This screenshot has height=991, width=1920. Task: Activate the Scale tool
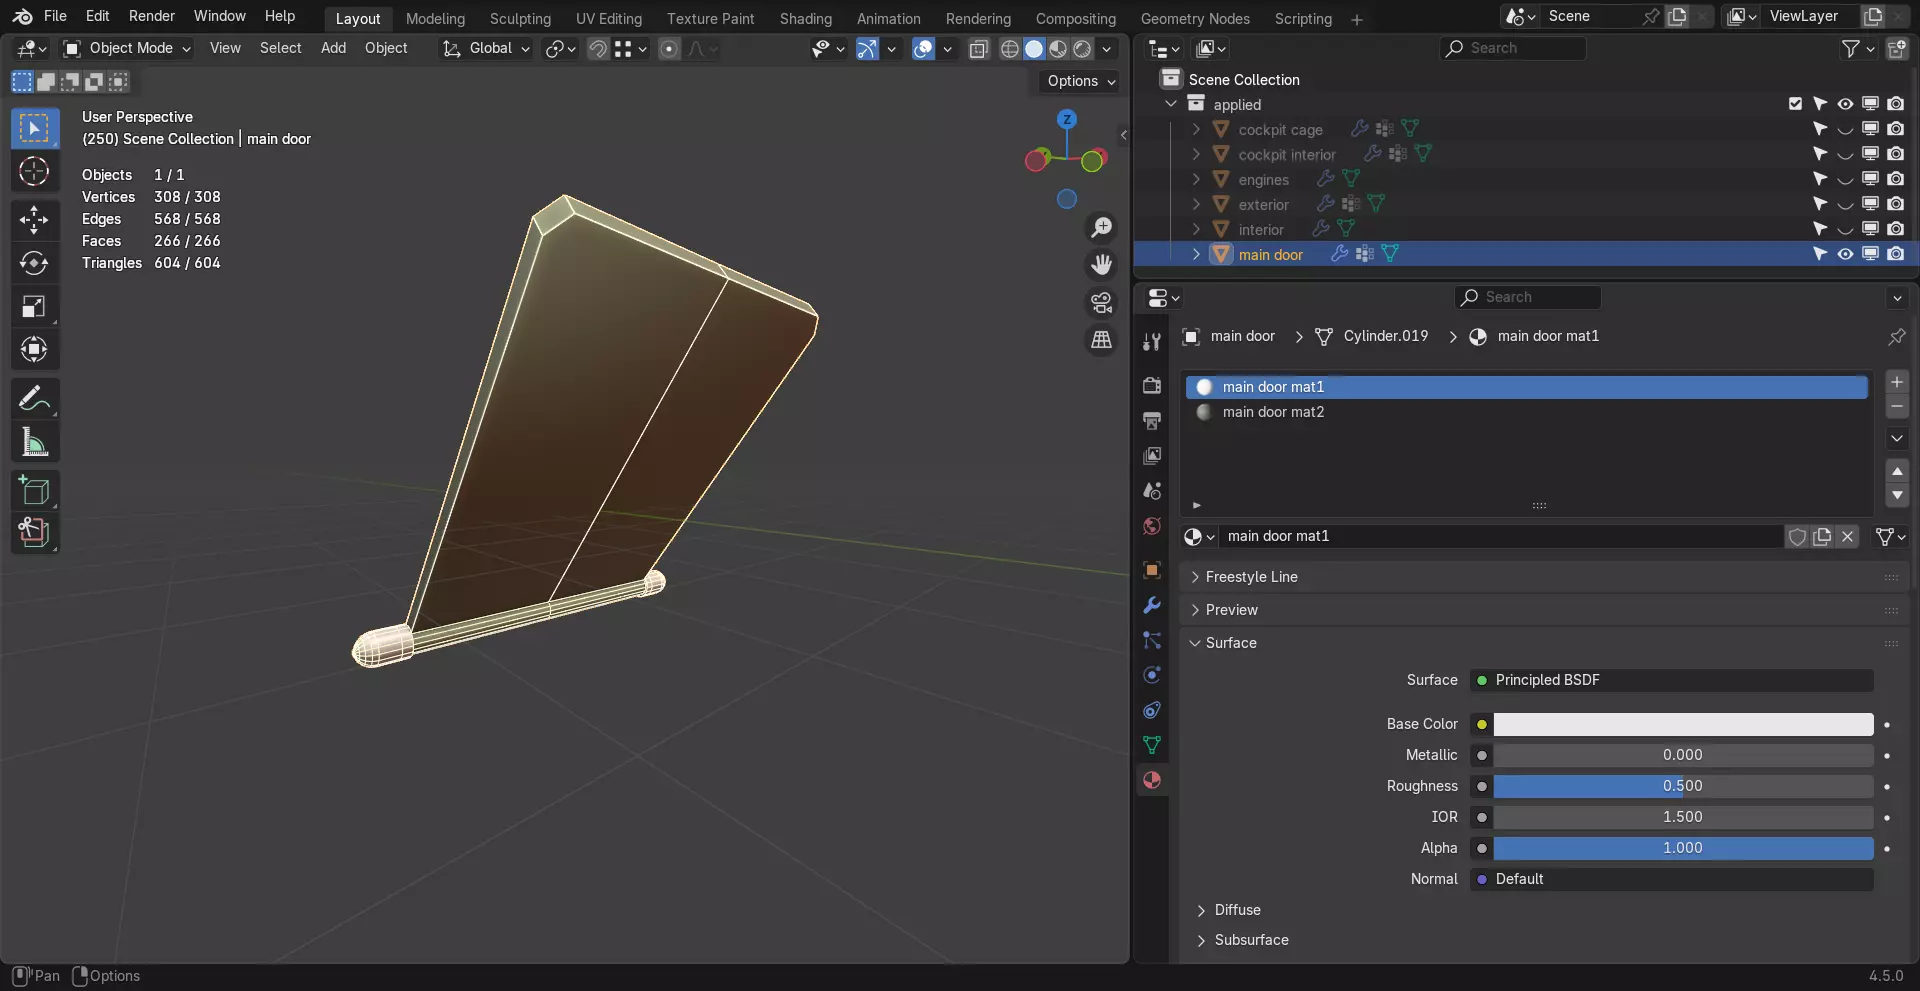coord(34,306)
